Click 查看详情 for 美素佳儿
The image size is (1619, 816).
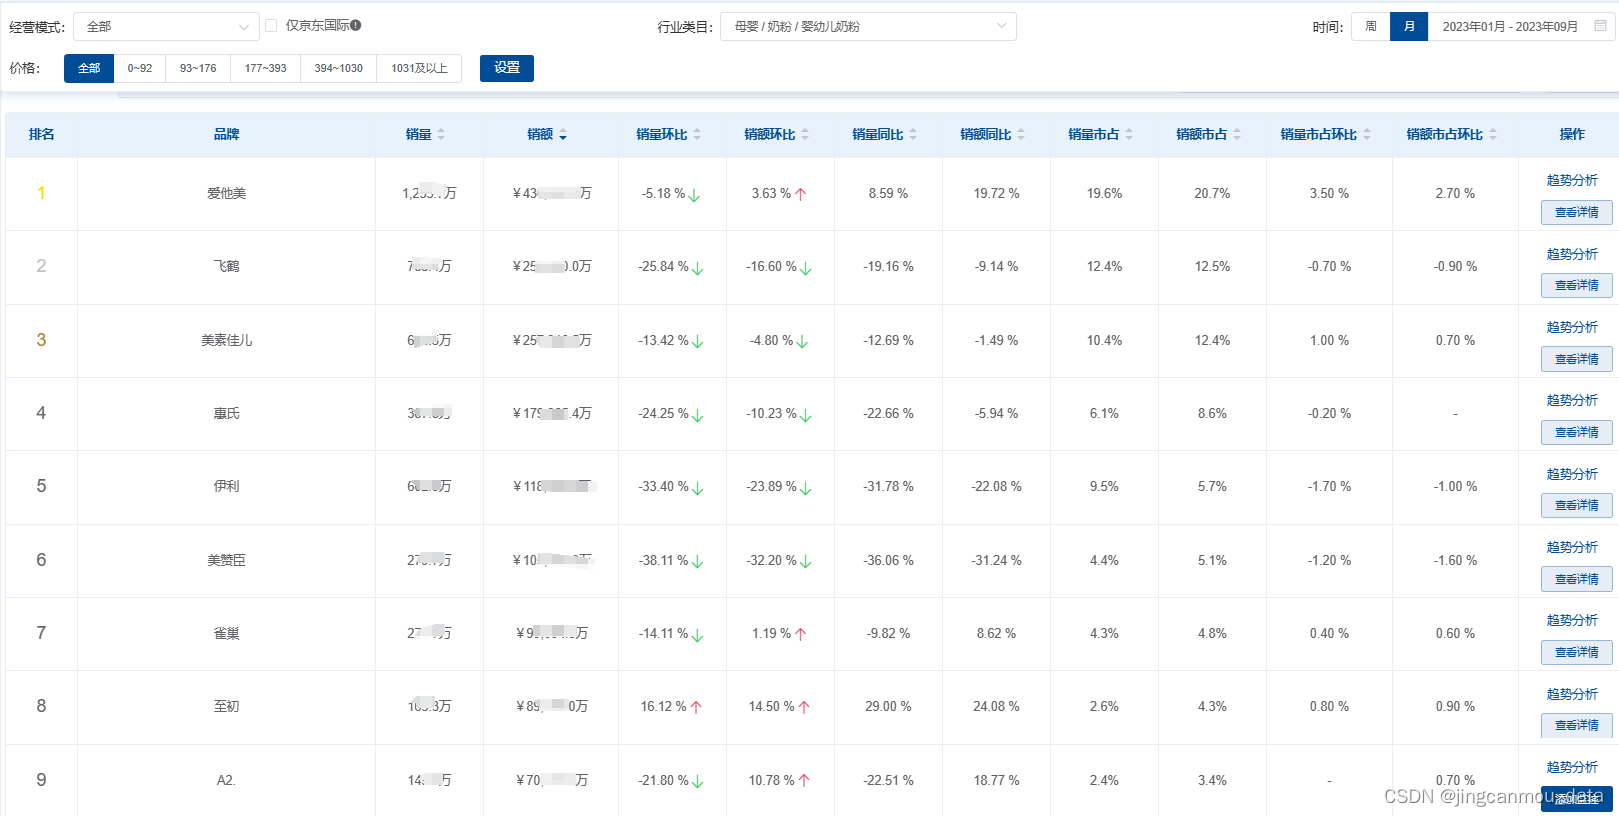click(x=1577, y=359)
